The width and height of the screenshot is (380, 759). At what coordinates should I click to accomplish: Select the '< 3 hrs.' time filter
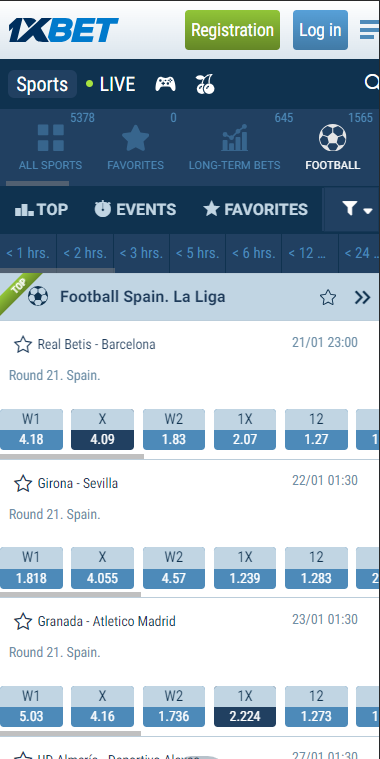(141, 253)
